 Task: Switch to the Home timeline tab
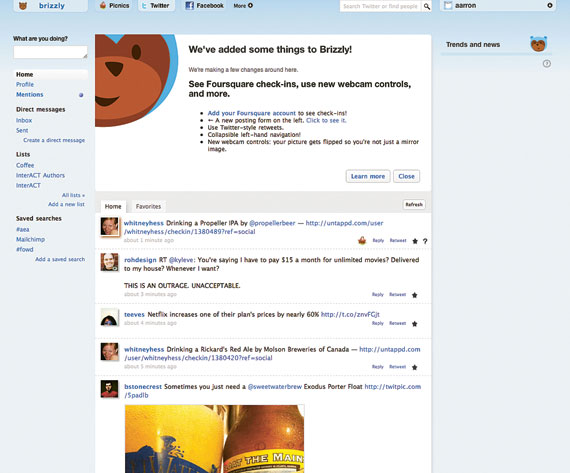tap(113, 206)
